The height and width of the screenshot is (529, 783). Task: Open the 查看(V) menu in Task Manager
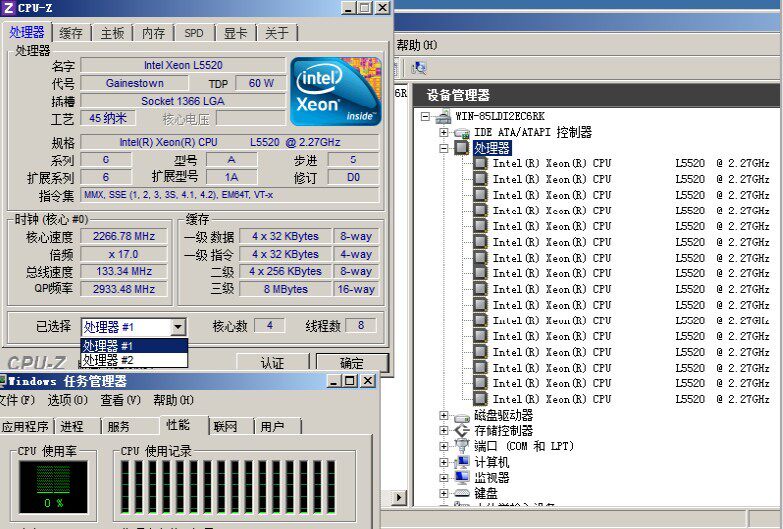point(120,400)
